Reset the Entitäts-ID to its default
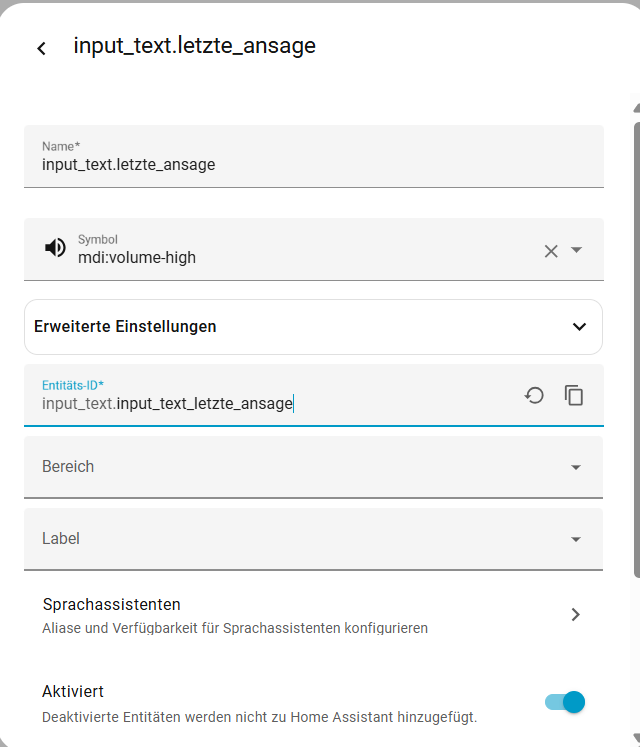Screen dimensions: 640x747 [534, 395]
